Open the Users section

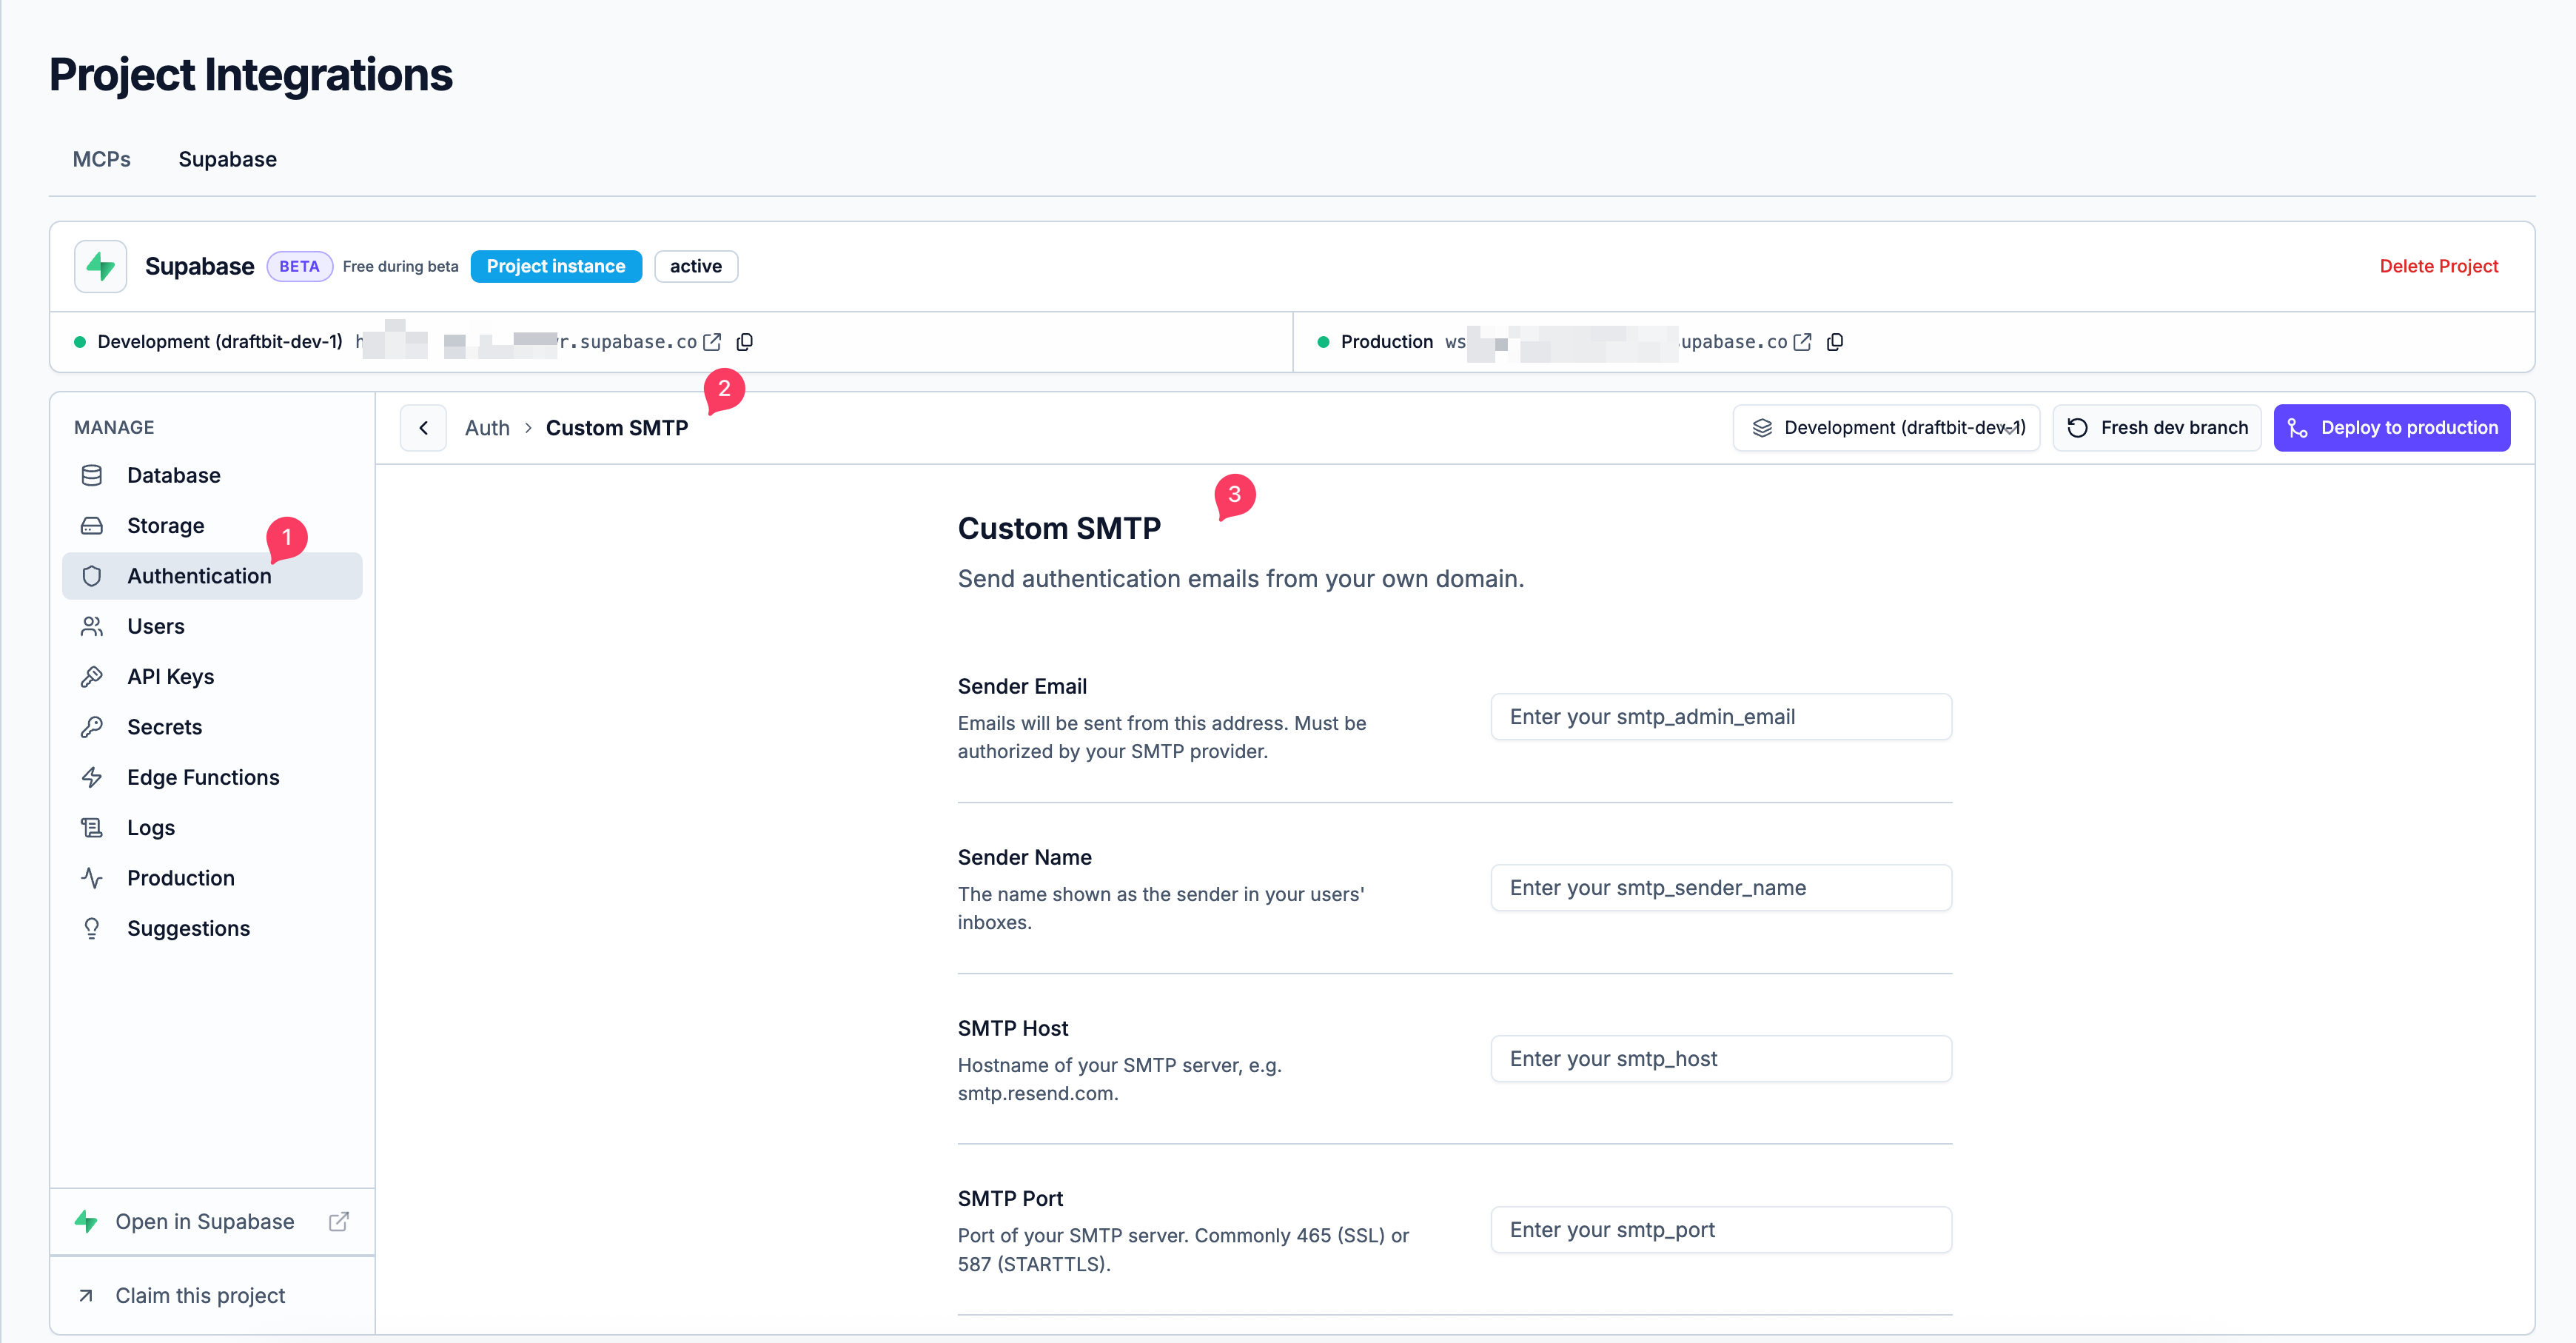pos(212,626)
